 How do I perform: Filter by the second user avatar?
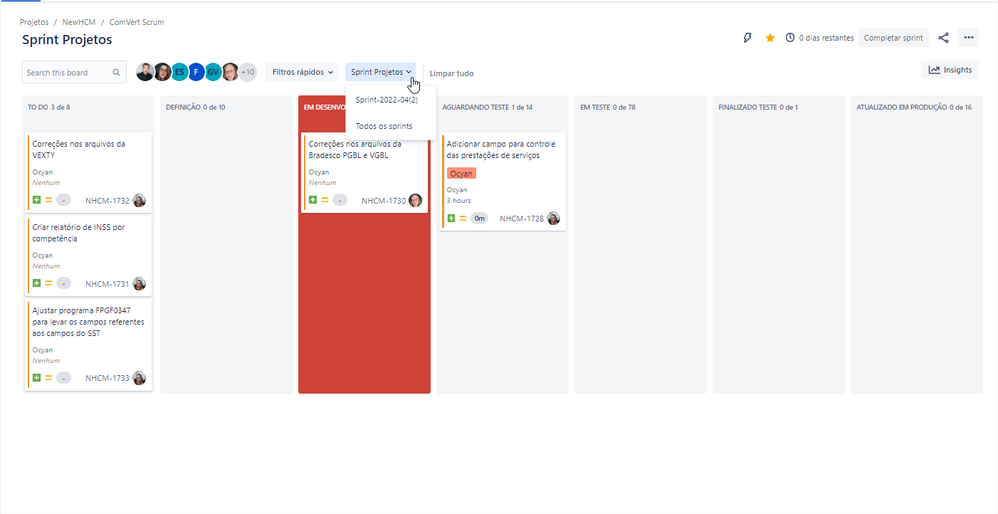tap(162, 72)
